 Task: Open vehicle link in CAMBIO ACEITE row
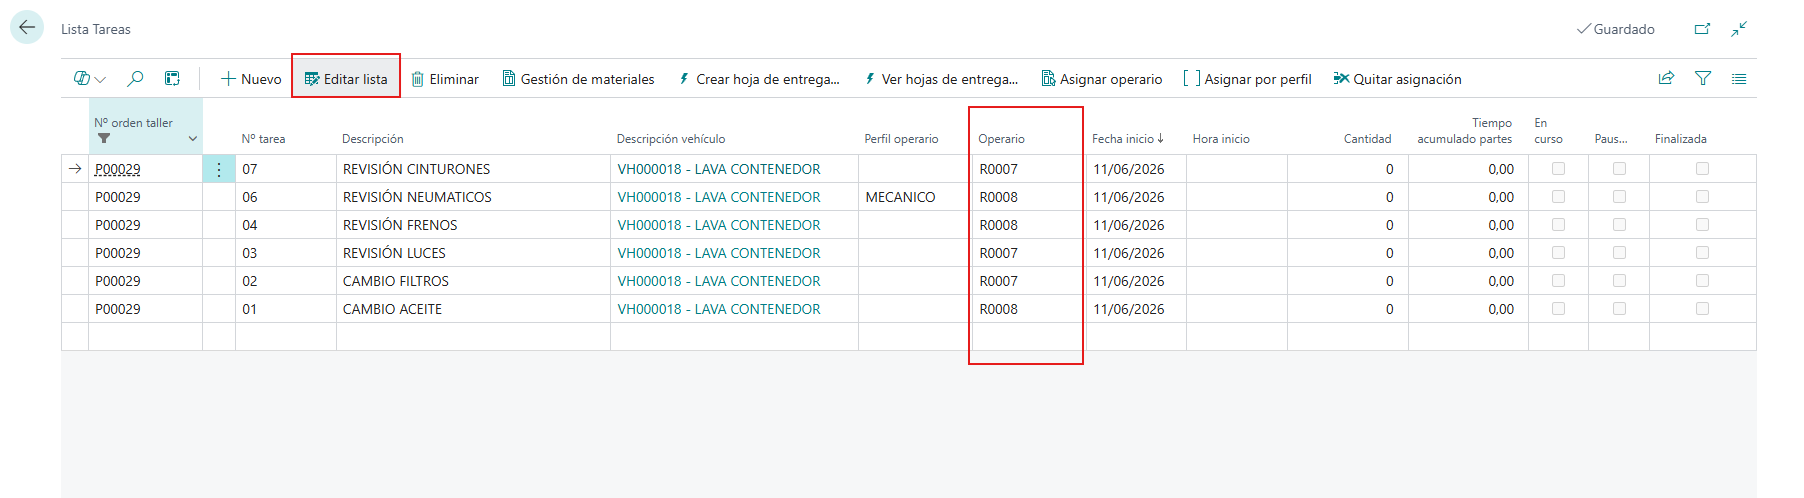click(719, 309)
